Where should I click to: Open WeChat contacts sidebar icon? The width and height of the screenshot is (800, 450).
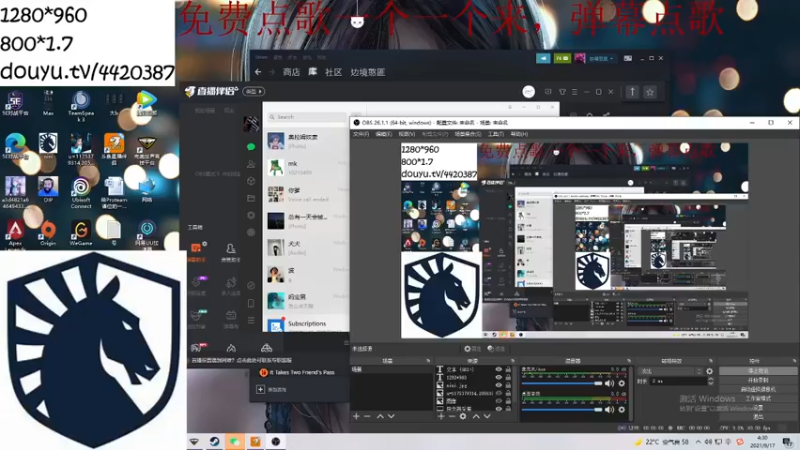point(251,164)
